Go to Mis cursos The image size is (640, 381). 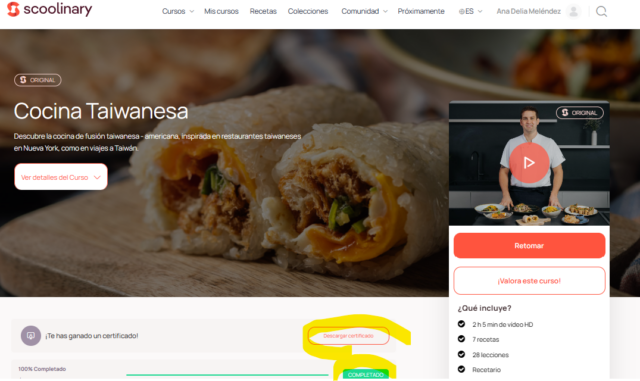click(221, 11)
